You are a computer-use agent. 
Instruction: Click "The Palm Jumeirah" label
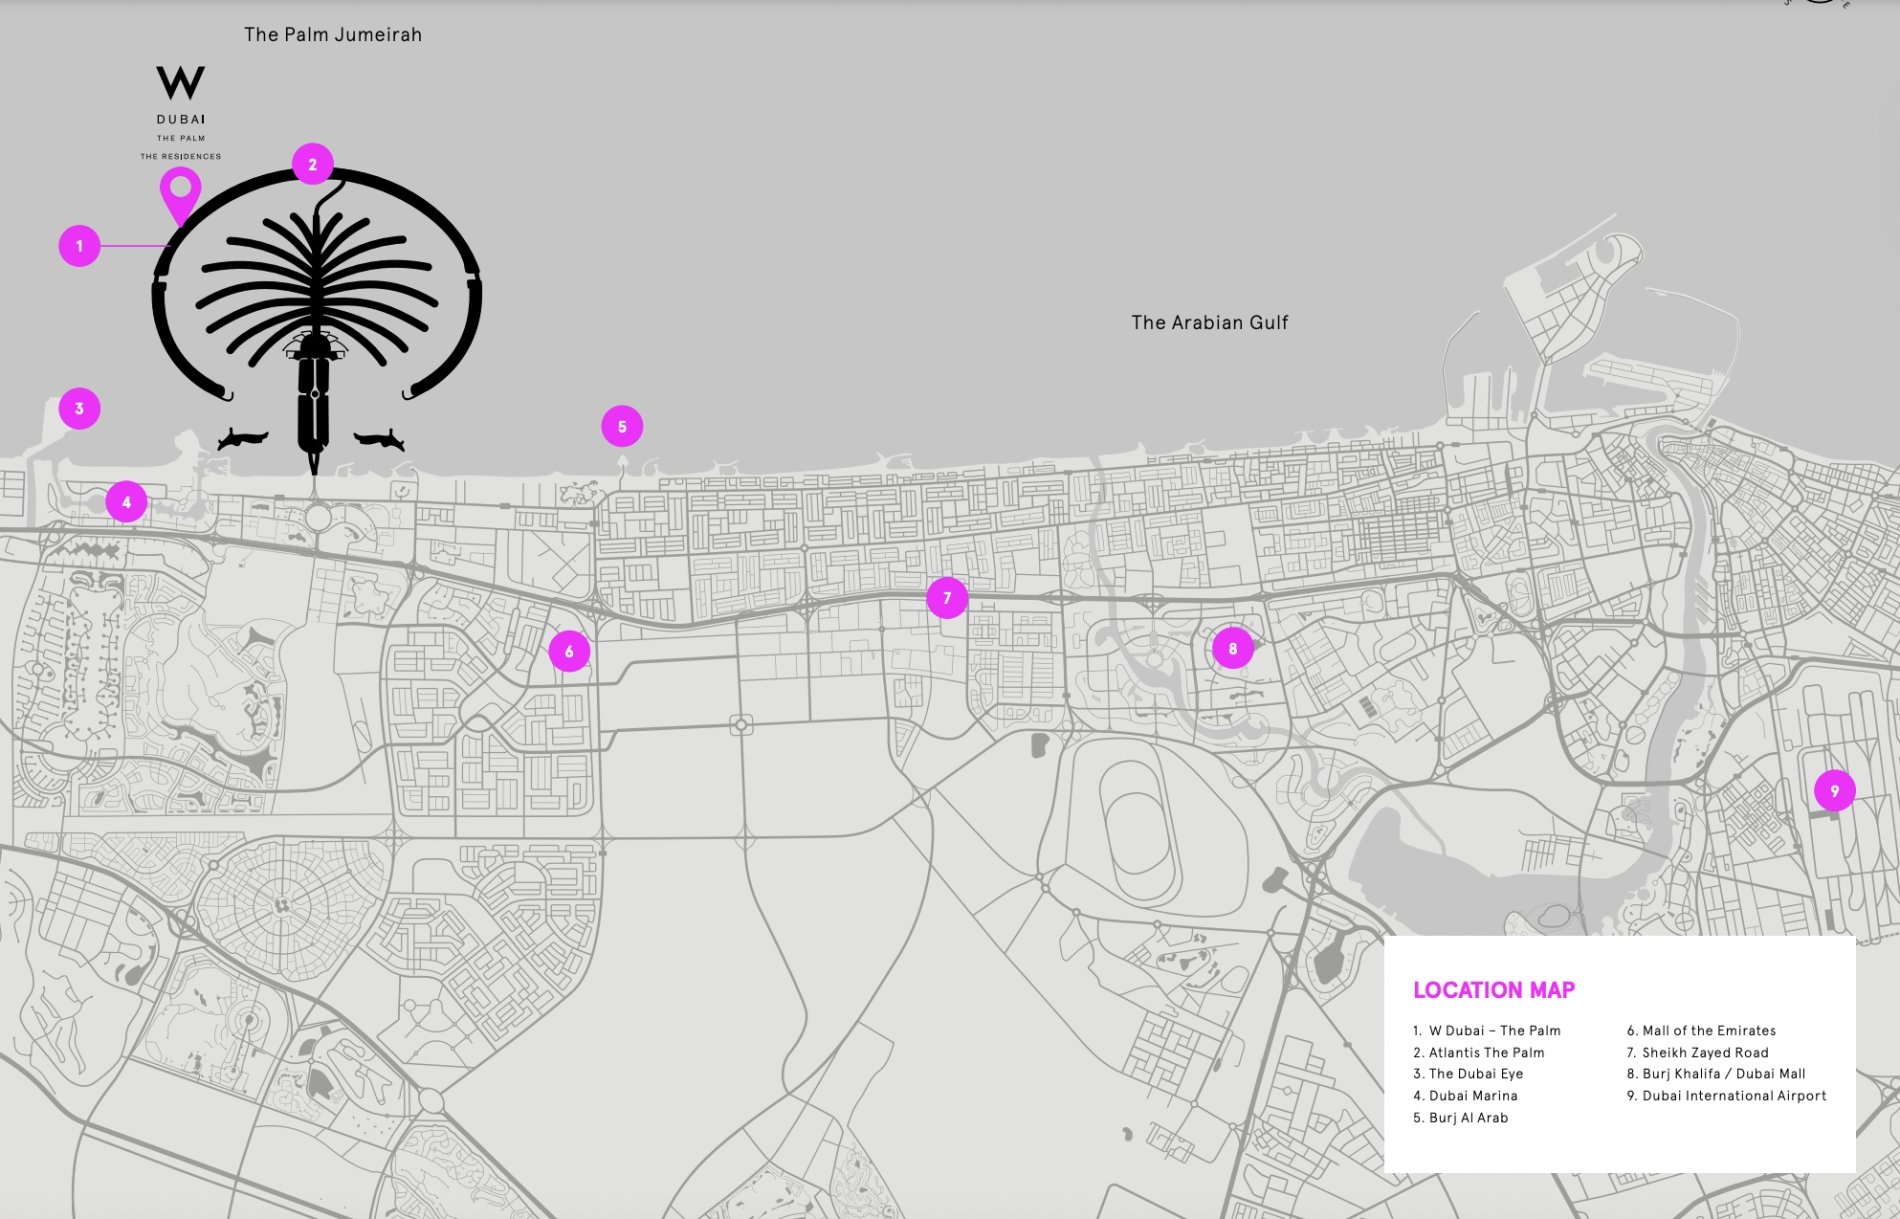[x=333, y=35]
